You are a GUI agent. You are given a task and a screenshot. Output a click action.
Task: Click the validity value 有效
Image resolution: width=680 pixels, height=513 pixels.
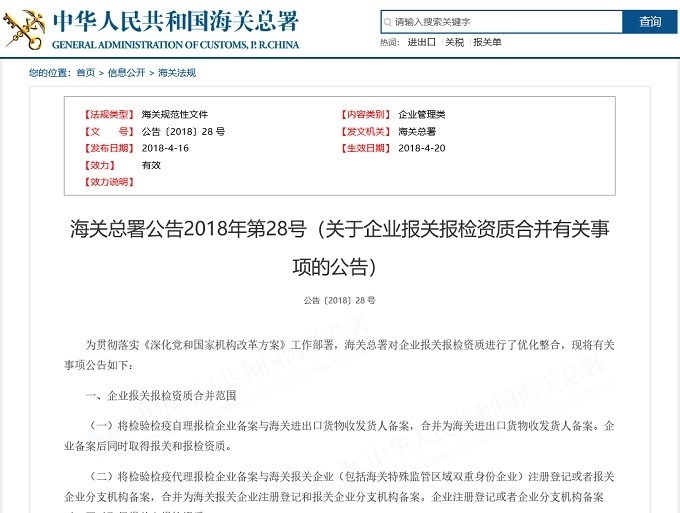[151, 165]
